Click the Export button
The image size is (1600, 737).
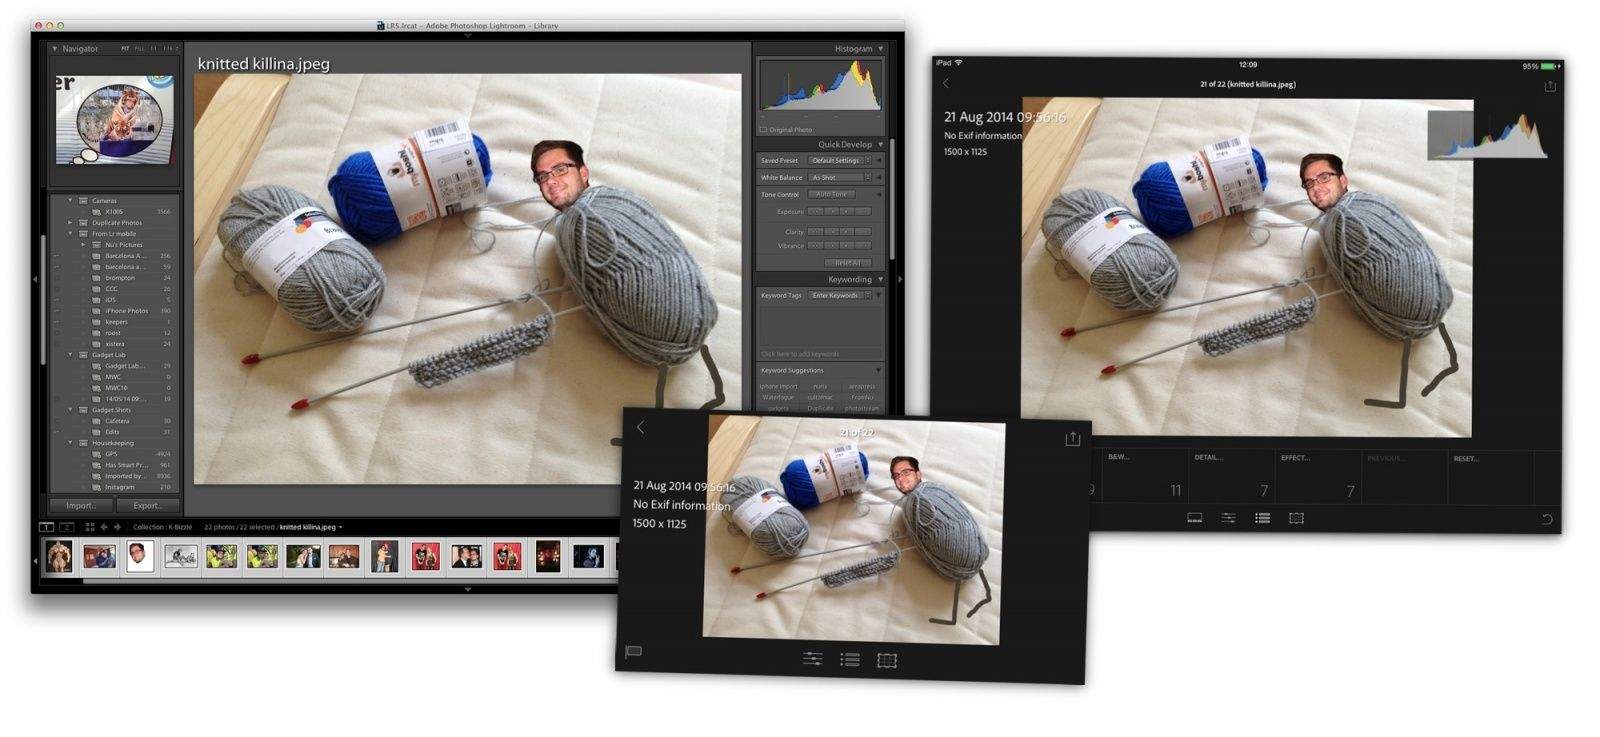point(148,506)
